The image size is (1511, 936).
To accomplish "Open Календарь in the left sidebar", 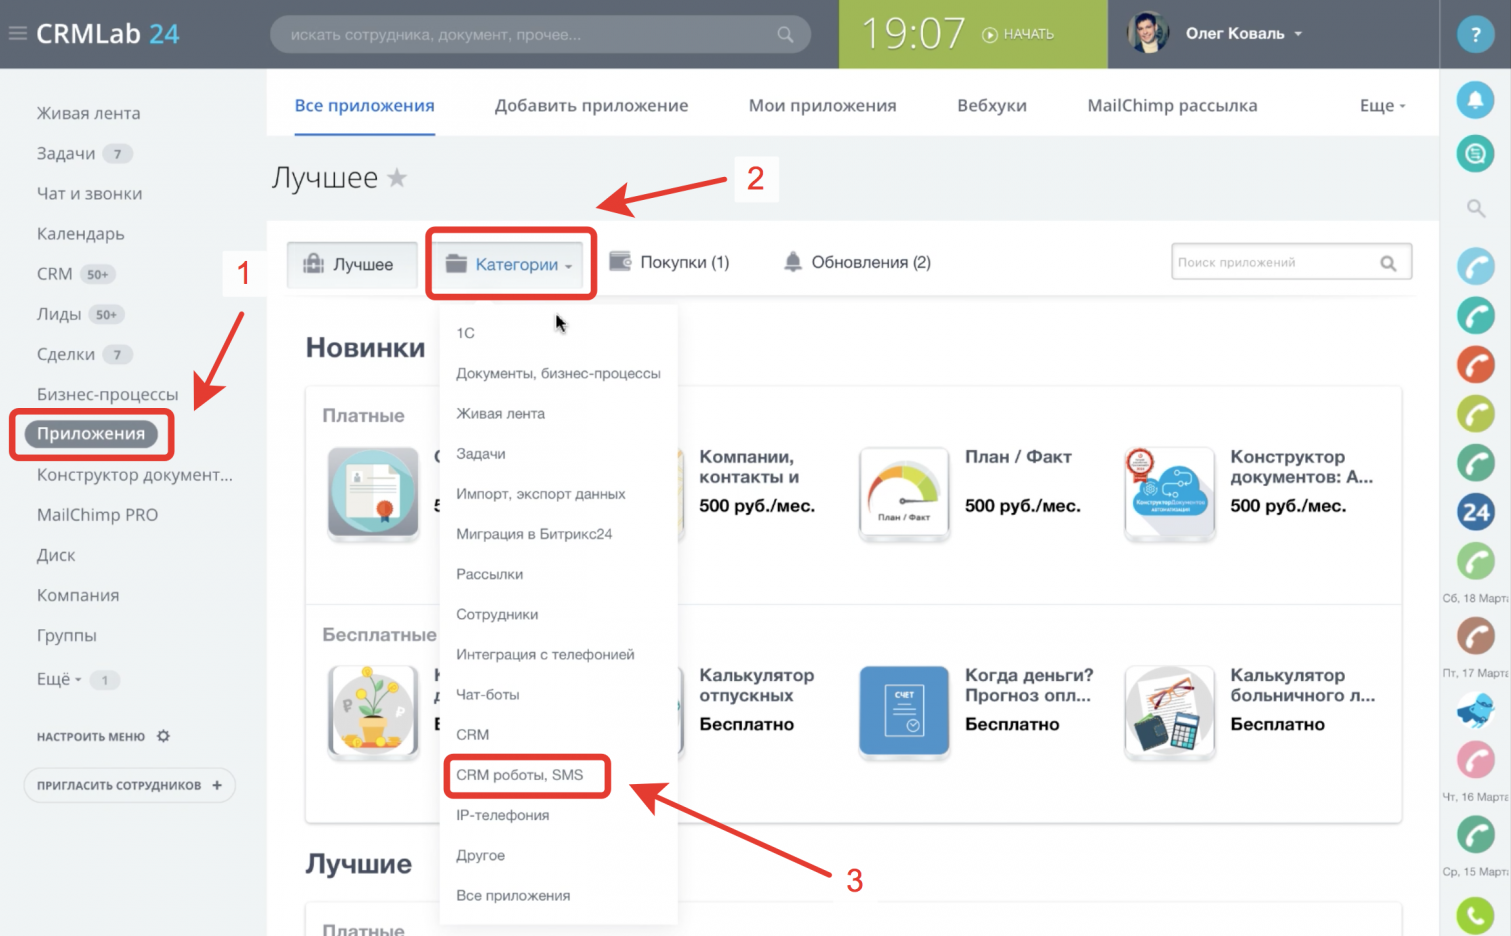I will pyautogui.click(x=80, y=233).
